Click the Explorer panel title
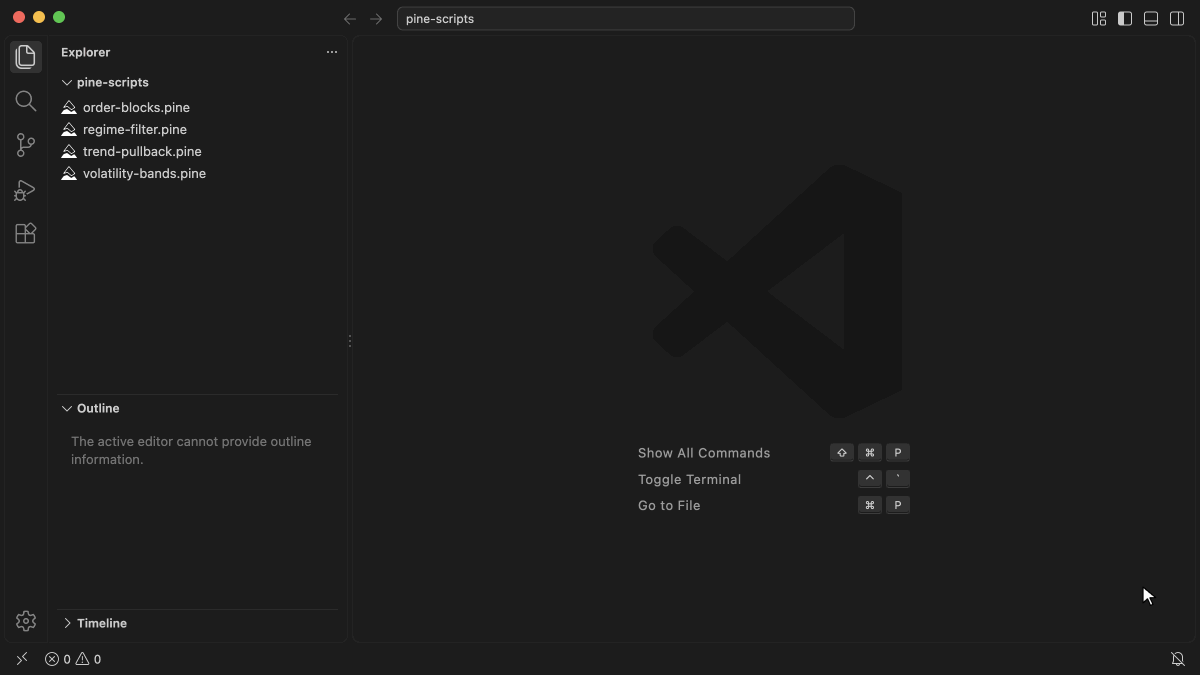 [86, 52]
